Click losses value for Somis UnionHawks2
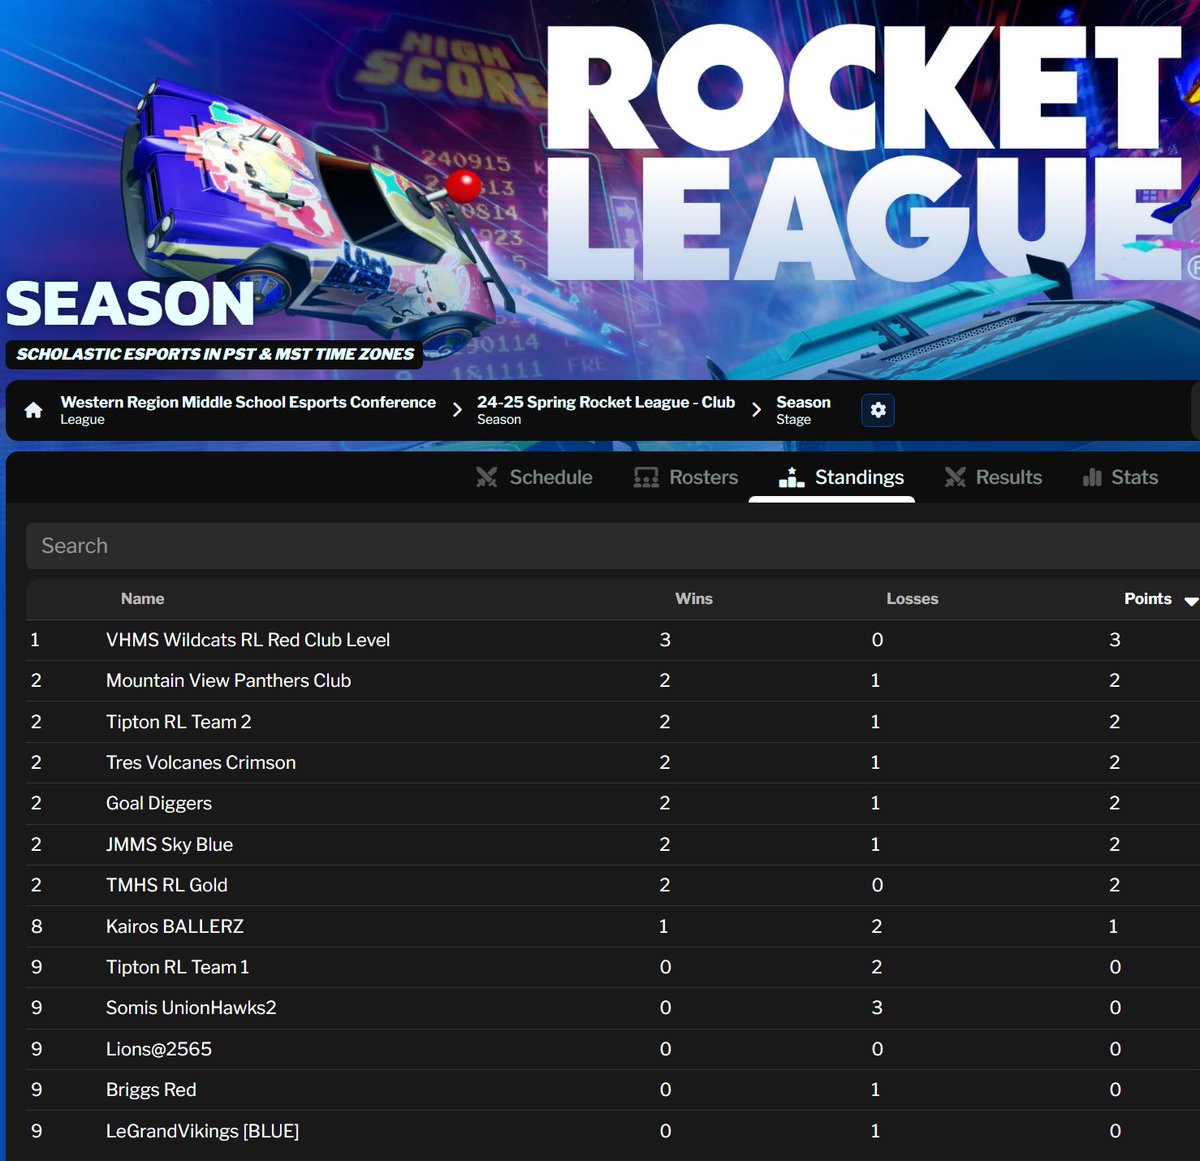This screenshot has height=1161, width=1200. [877, 1008]
